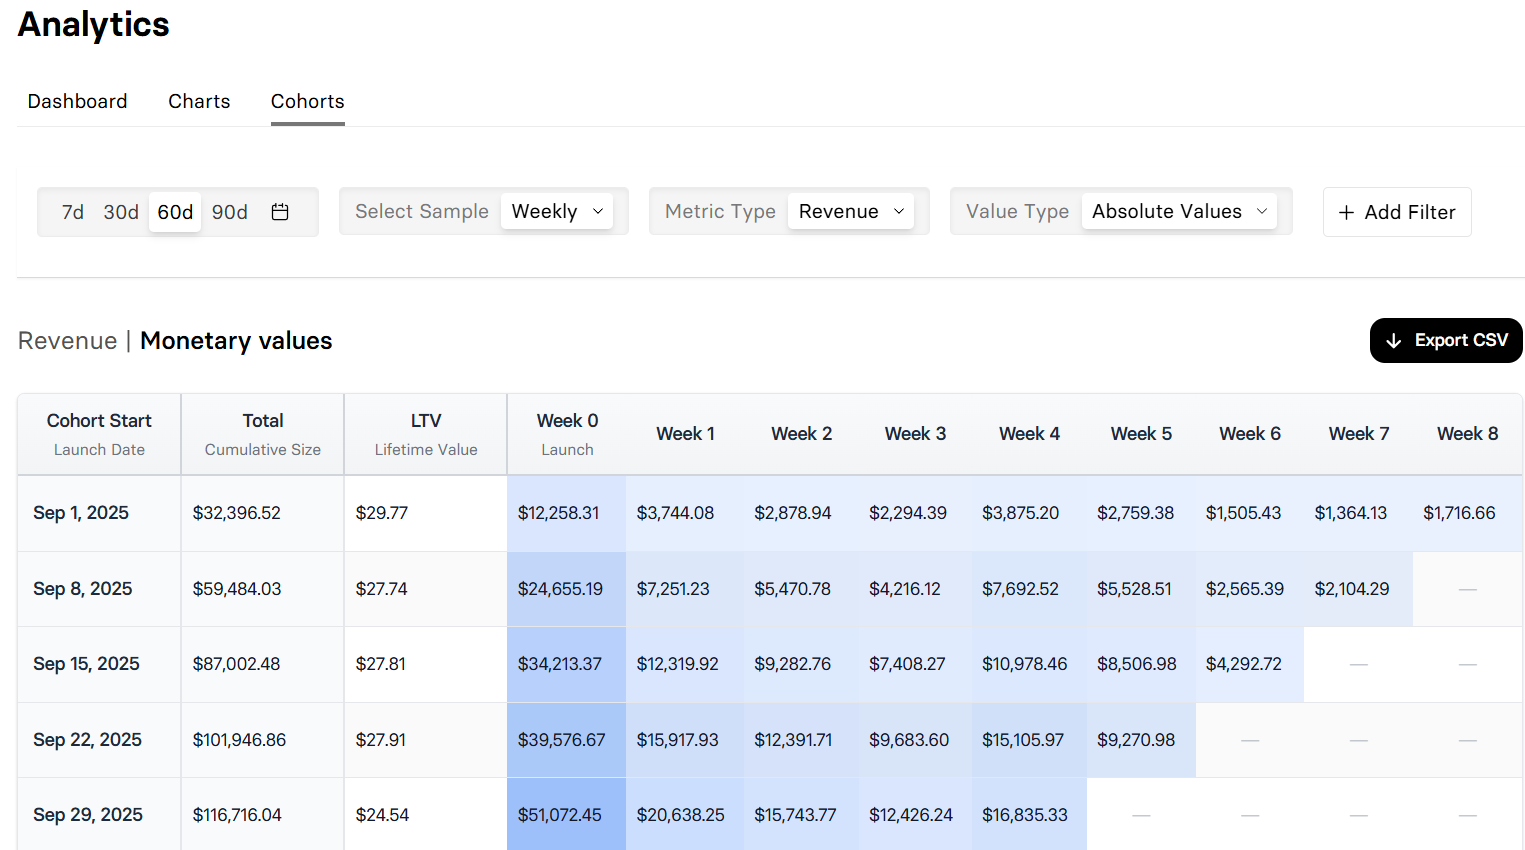Select the 90d time range
The width and height of the screenshot is (1525, 850).
pyautogui.click(x=230, y=212)
